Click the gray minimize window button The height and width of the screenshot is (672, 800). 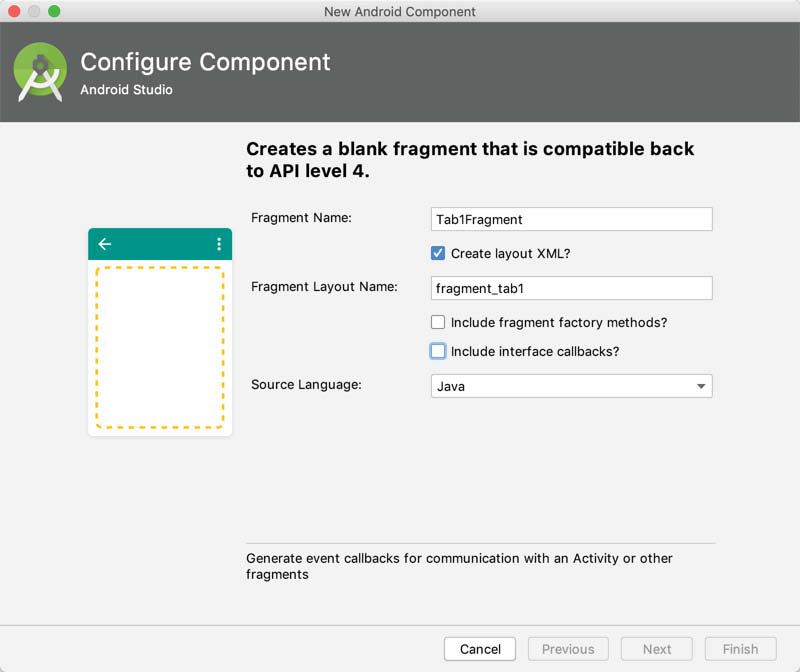pyautogui.click(x=34, y=11)
